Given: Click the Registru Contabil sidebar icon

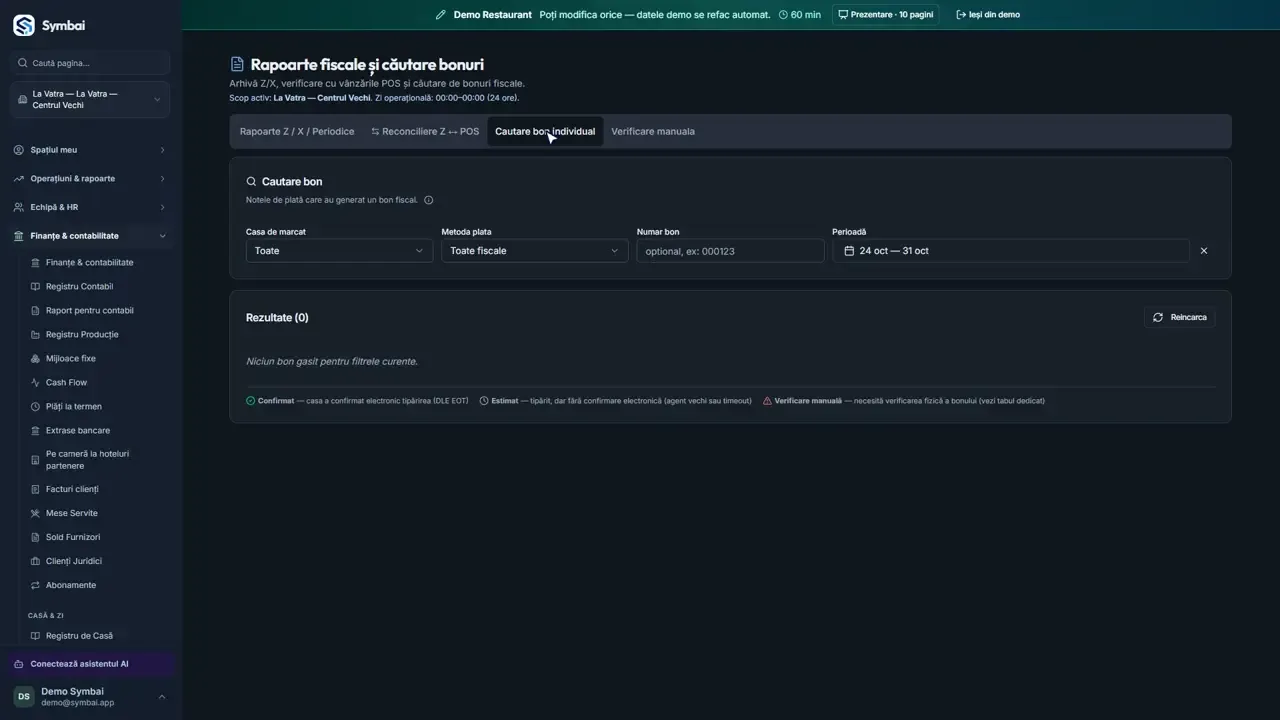Looking at the screenshot, I should click(x=36, y=287).
